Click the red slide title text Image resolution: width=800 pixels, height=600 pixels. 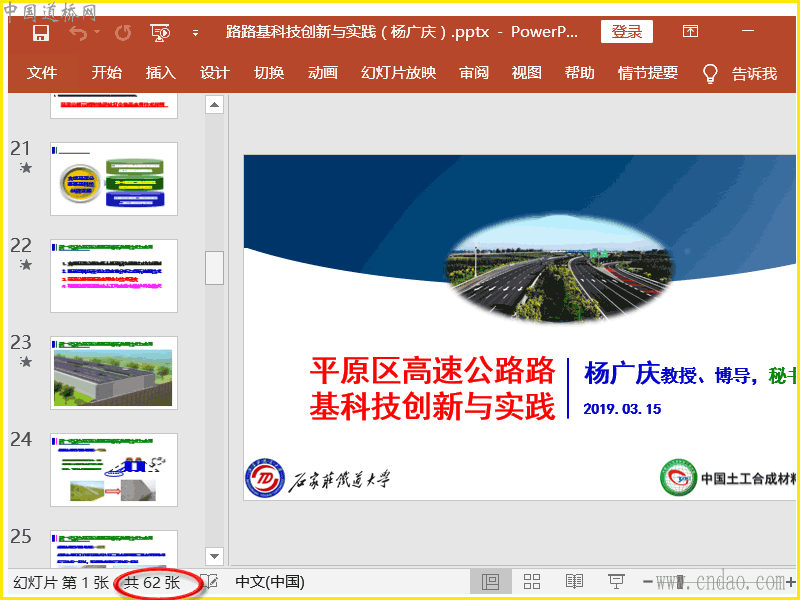(432, 389)
